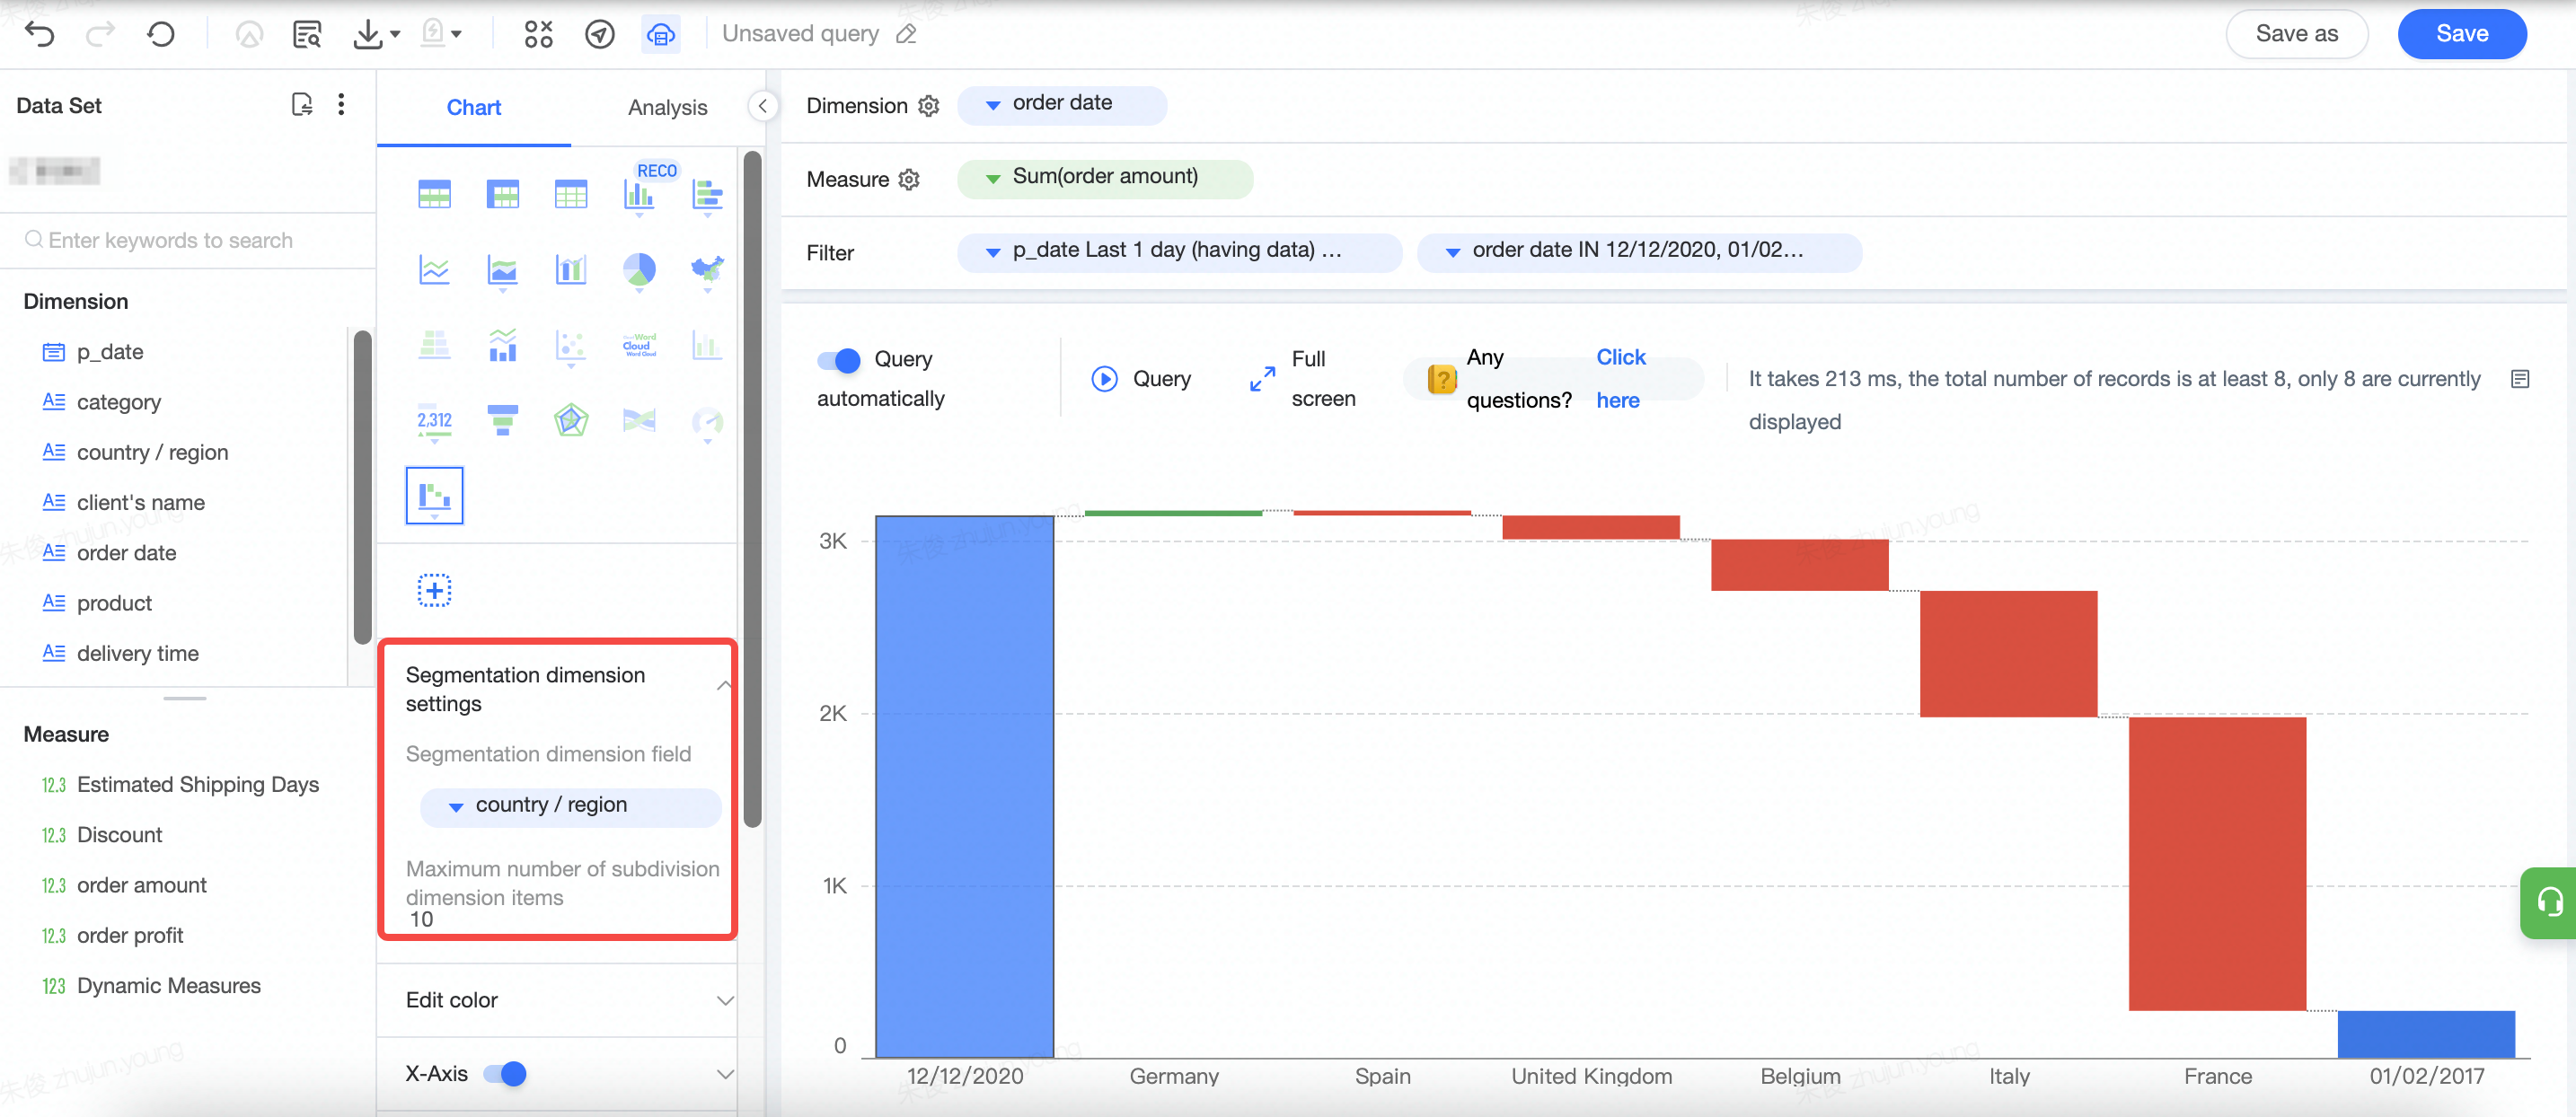Switch to the Analysis tab
This screenshot has height=1117, width=2576.
tap(667, 108)
